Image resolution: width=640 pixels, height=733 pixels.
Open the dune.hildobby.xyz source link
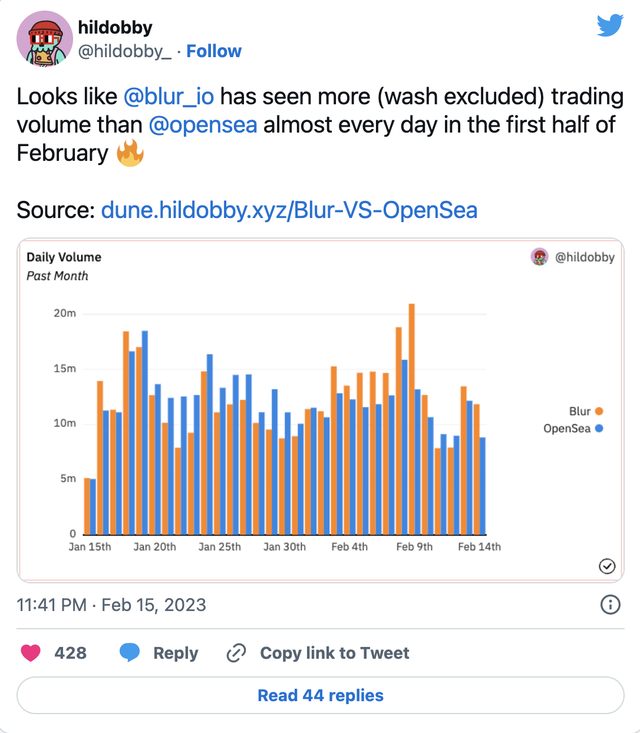point(289,210)
